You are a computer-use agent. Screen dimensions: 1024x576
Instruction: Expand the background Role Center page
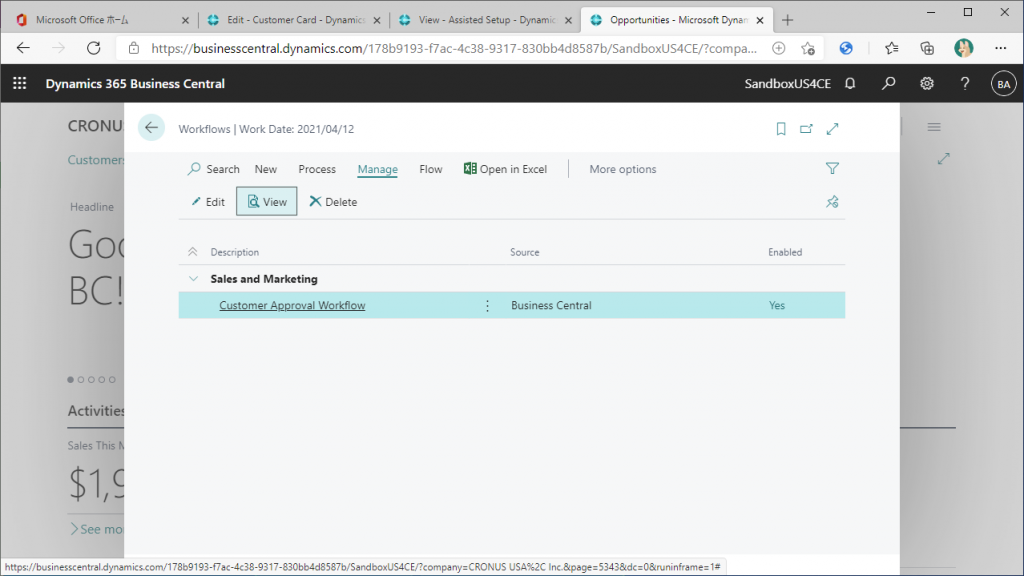pyautogui.click(x=944, y=159)
